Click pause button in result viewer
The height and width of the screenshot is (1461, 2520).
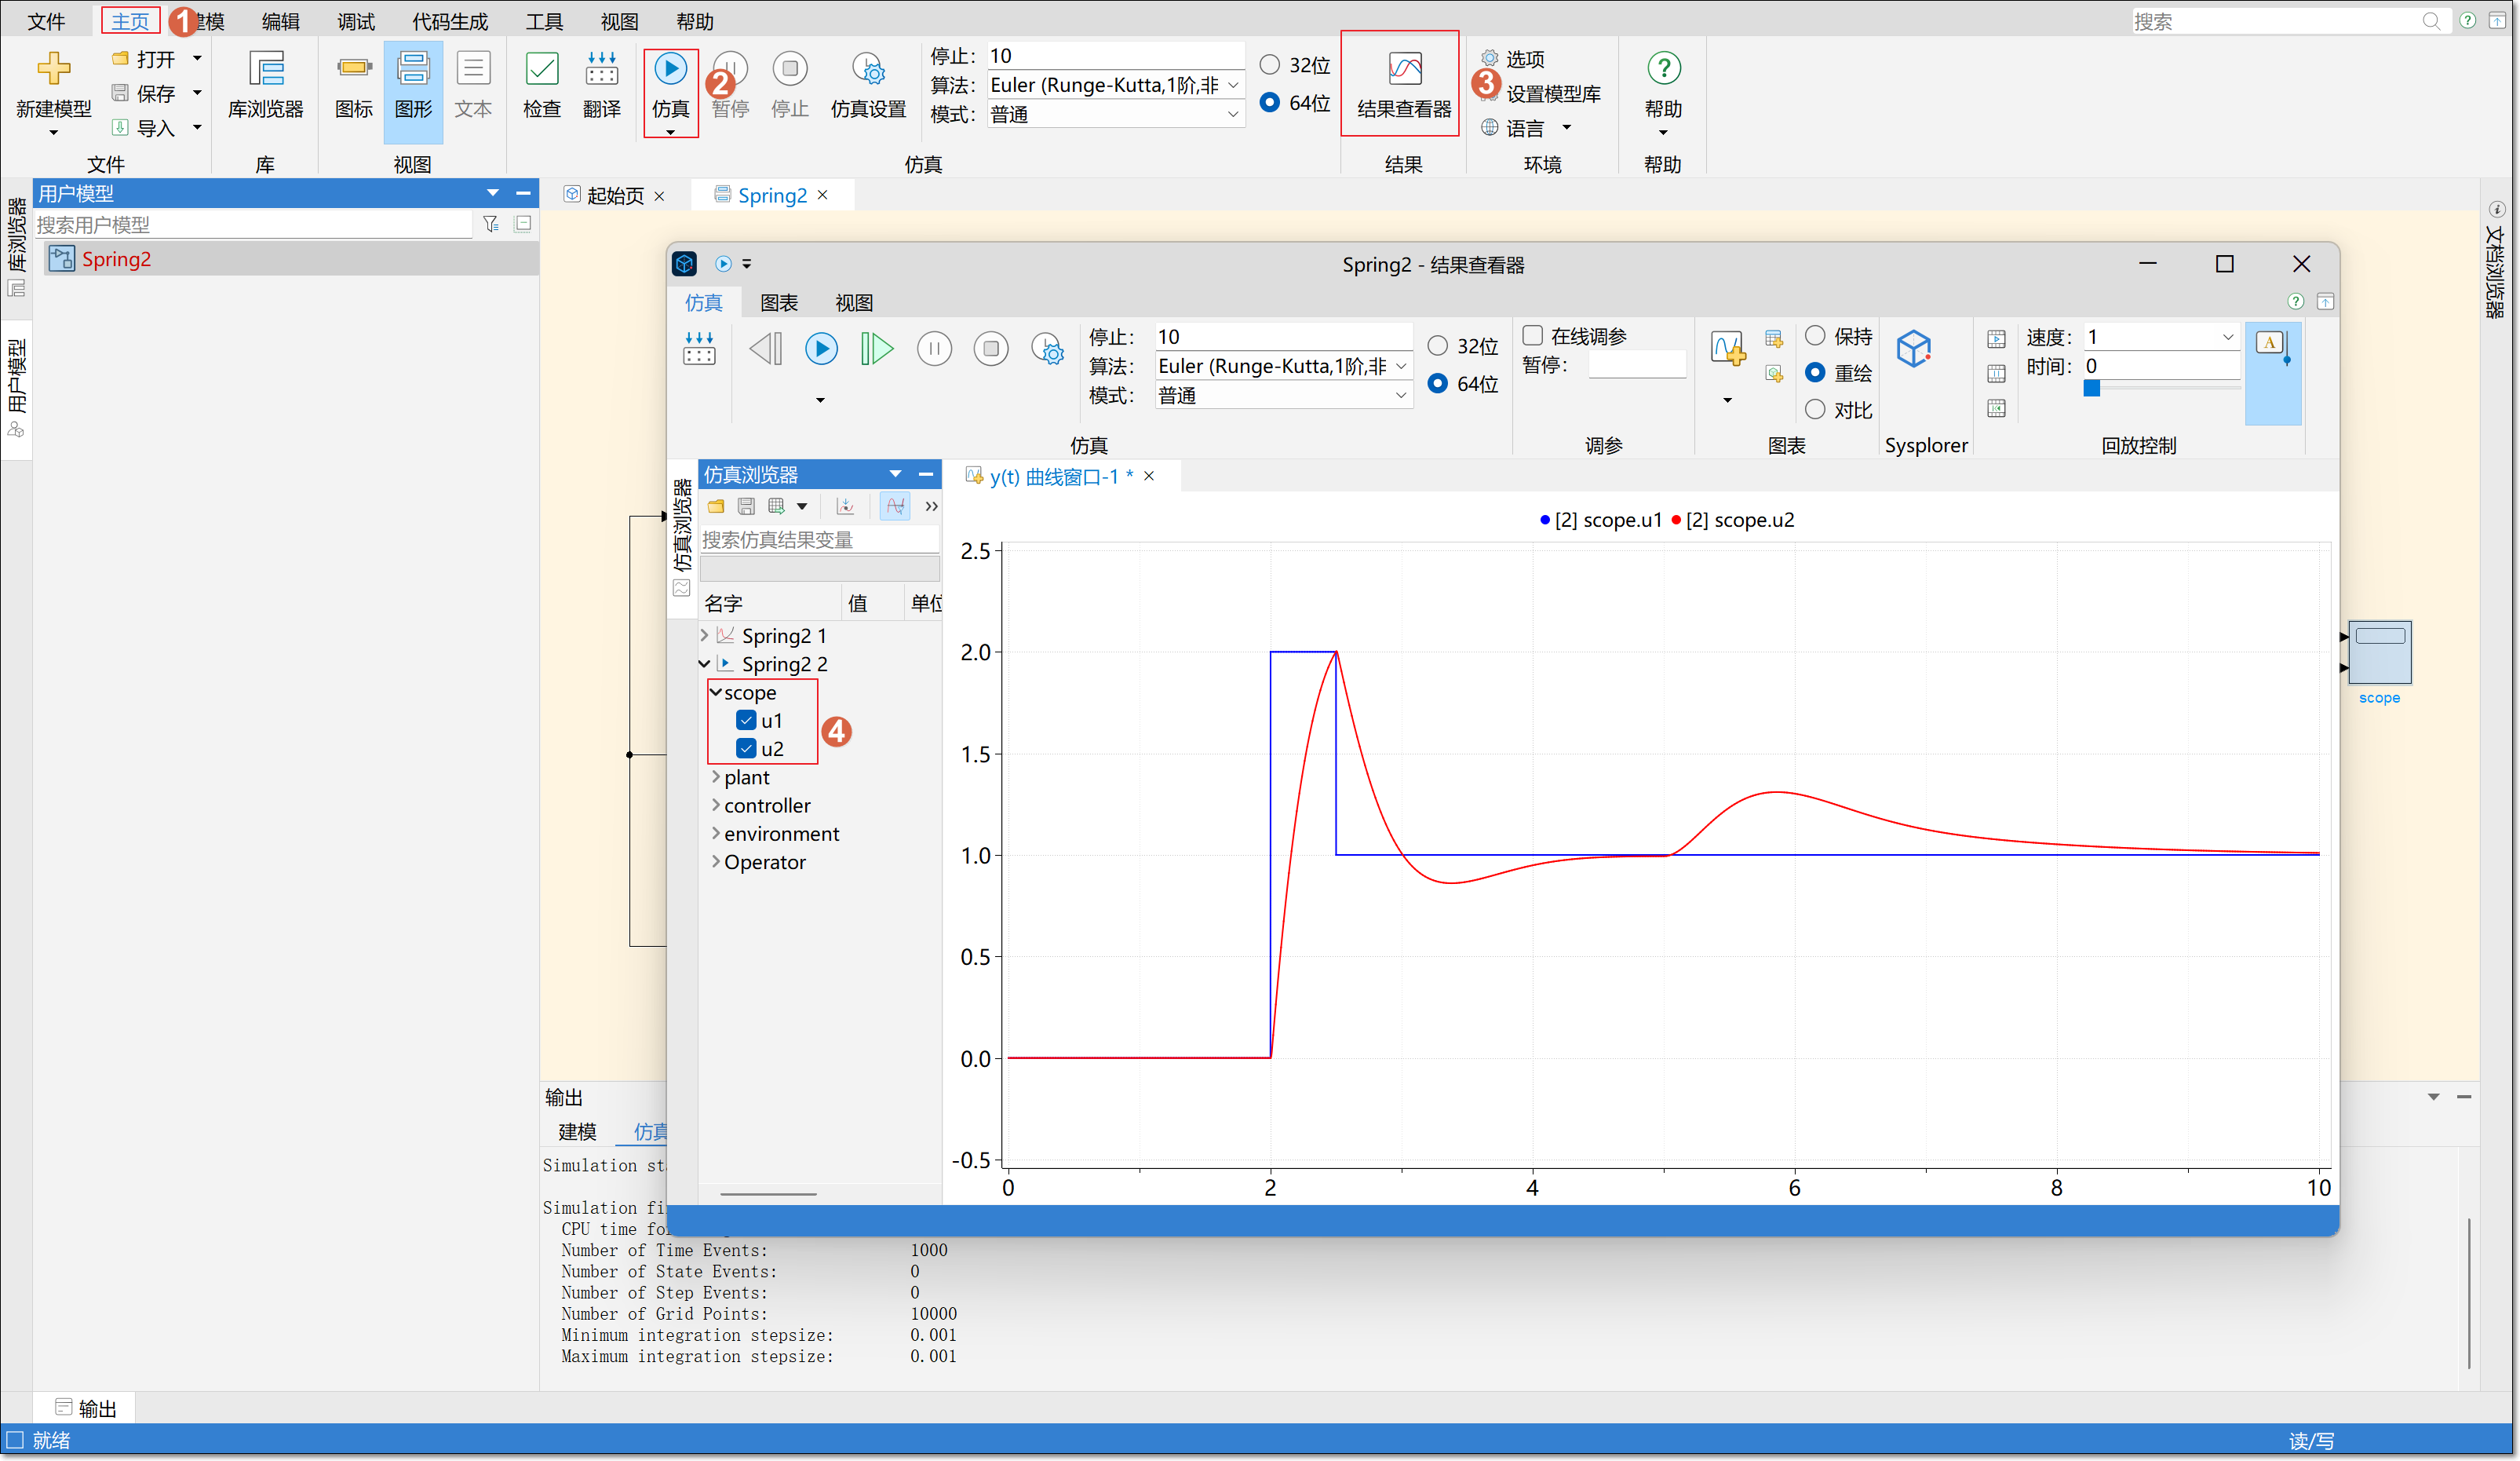pyautogui.click(x=934, y=348)
